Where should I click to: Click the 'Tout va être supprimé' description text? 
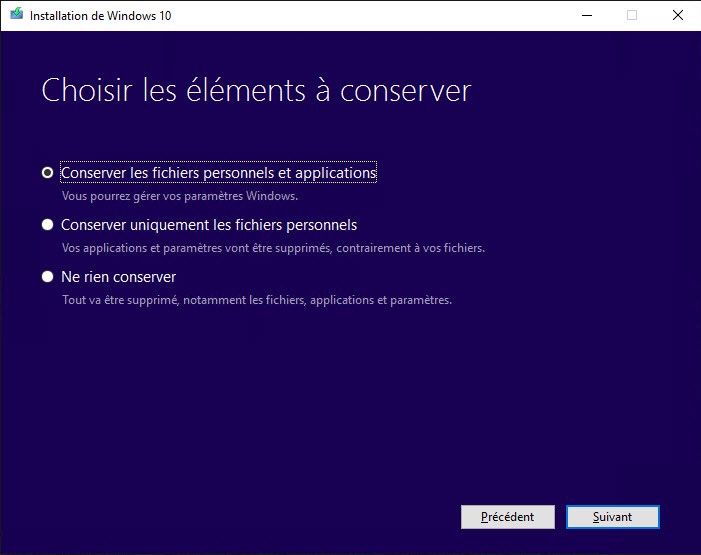coord(257,300)
